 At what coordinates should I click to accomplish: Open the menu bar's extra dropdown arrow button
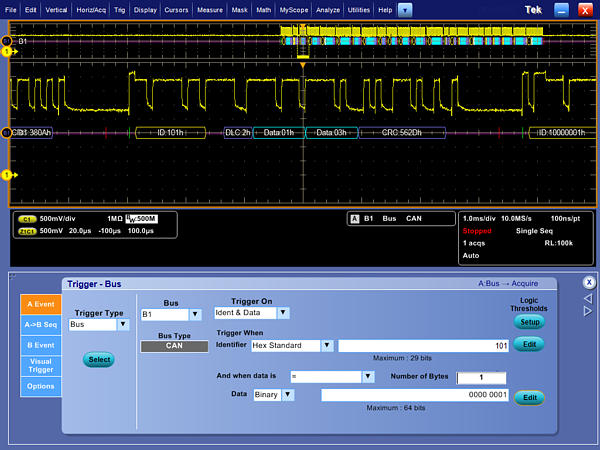pyautogui.click(x=404, y=9)
